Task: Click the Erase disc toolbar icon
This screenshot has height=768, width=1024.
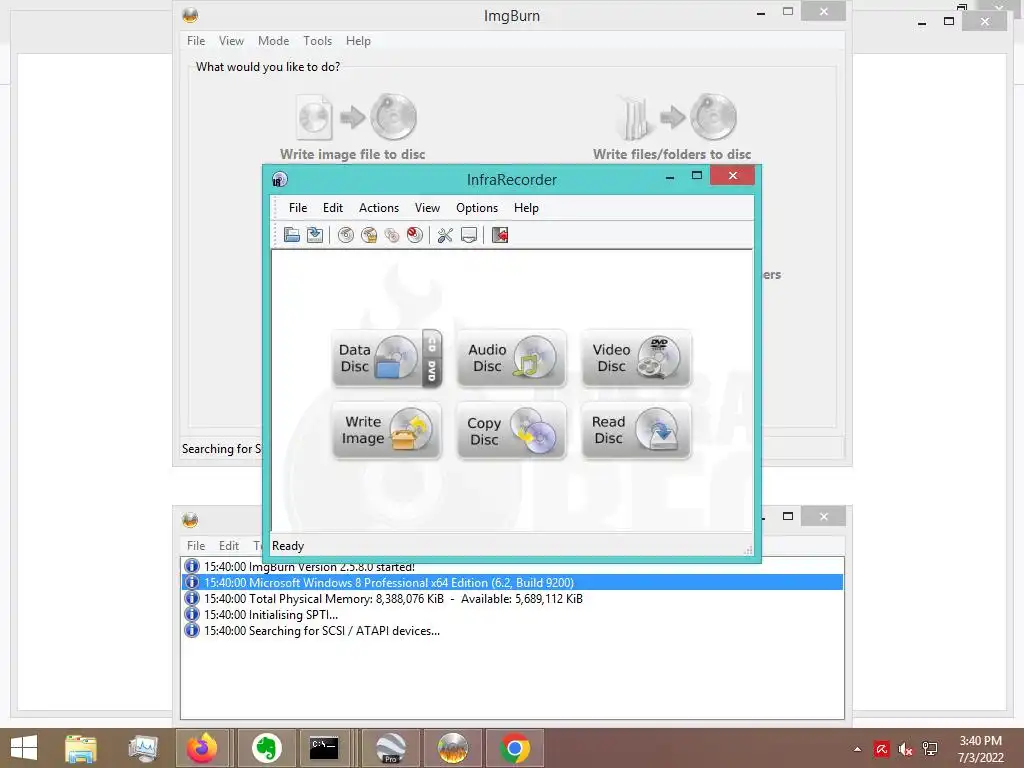Action: 415,235
